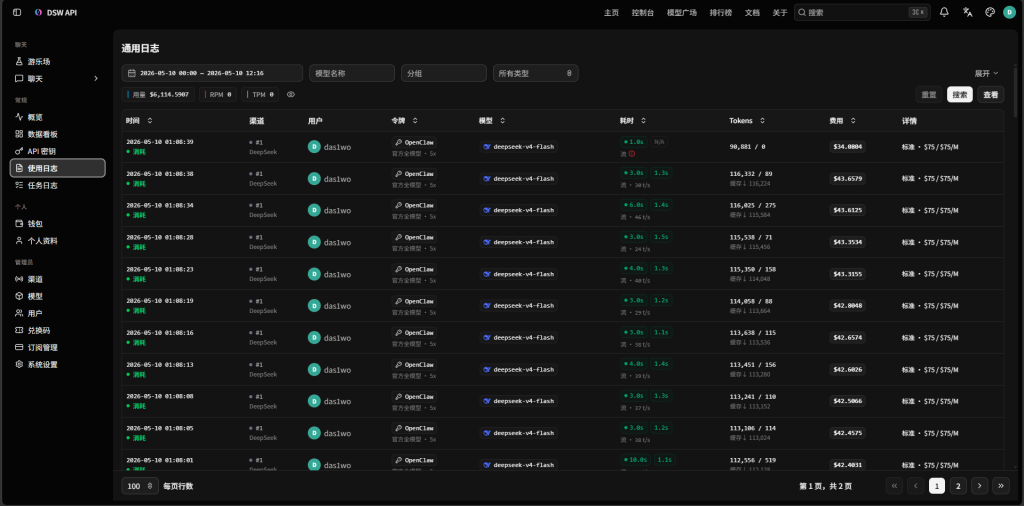Go to 关于 in top navigation

[780, 12]
